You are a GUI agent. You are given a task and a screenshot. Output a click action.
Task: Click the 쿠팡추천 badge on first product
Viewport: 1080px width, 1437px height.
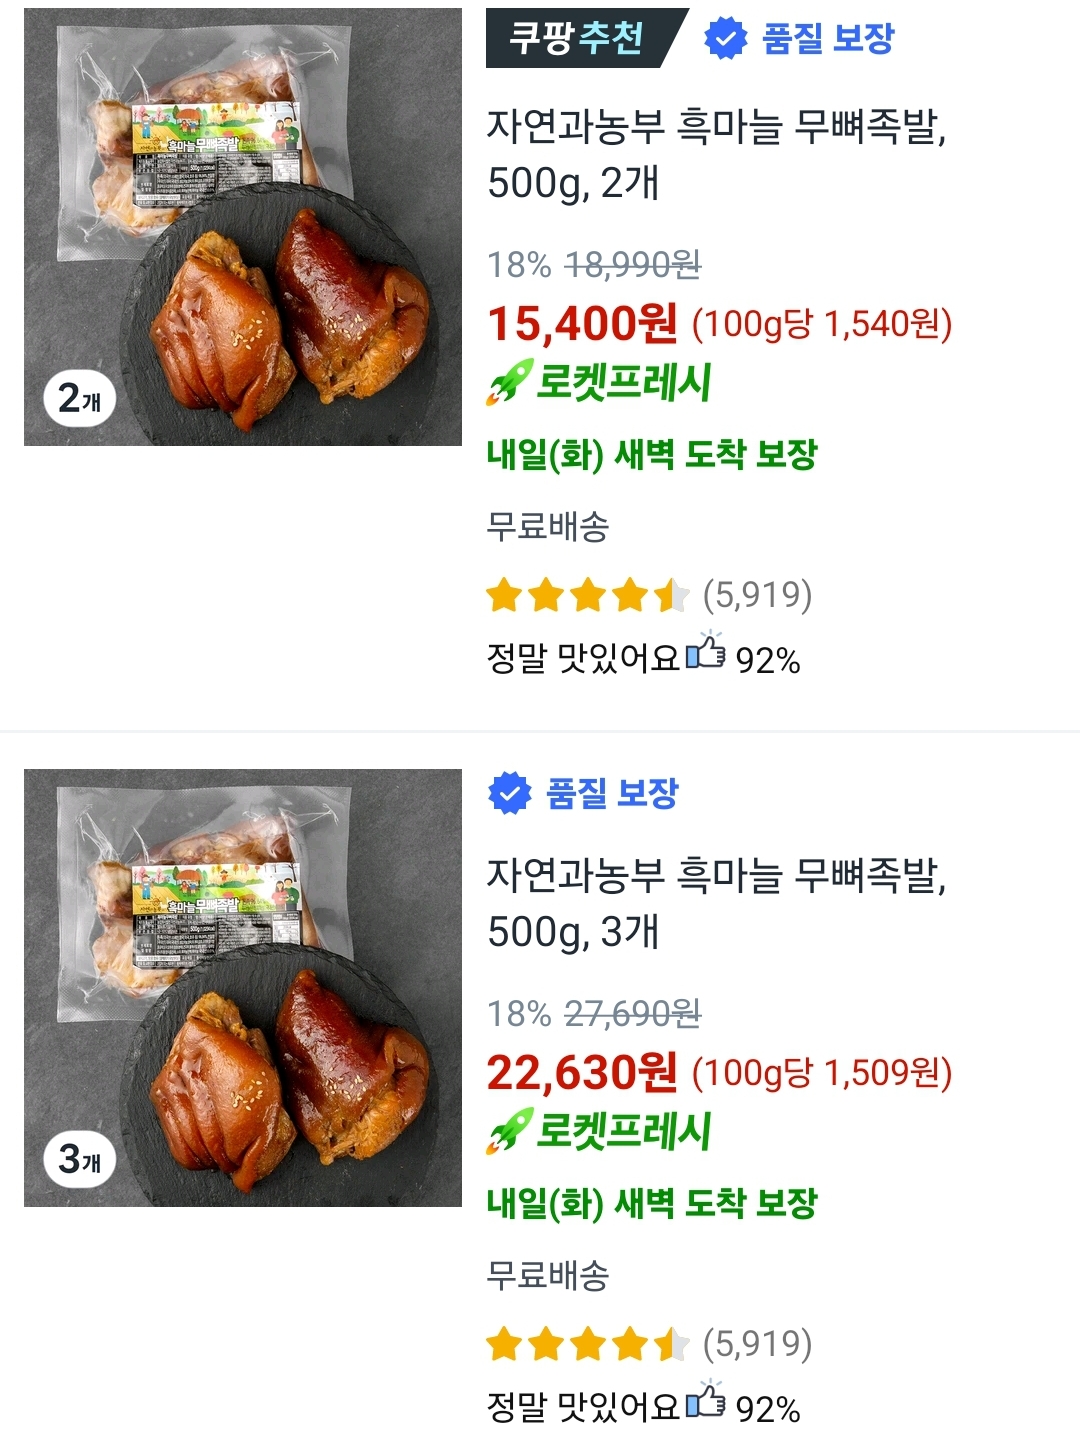pyautogui.click(x=578, y=39)
